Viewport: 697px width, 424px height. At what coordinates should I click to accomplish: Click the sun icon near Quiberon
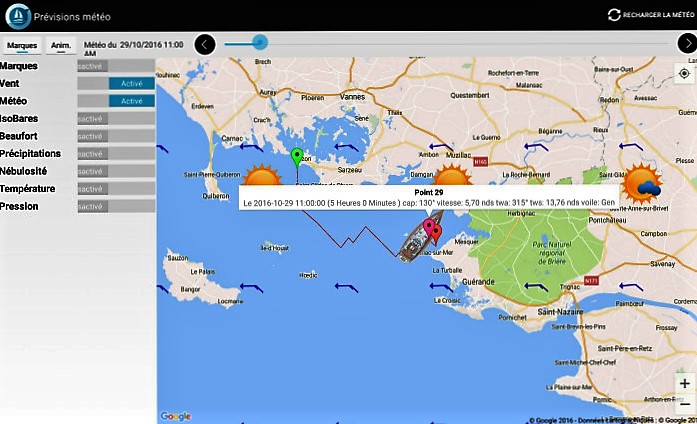(262, 175)
